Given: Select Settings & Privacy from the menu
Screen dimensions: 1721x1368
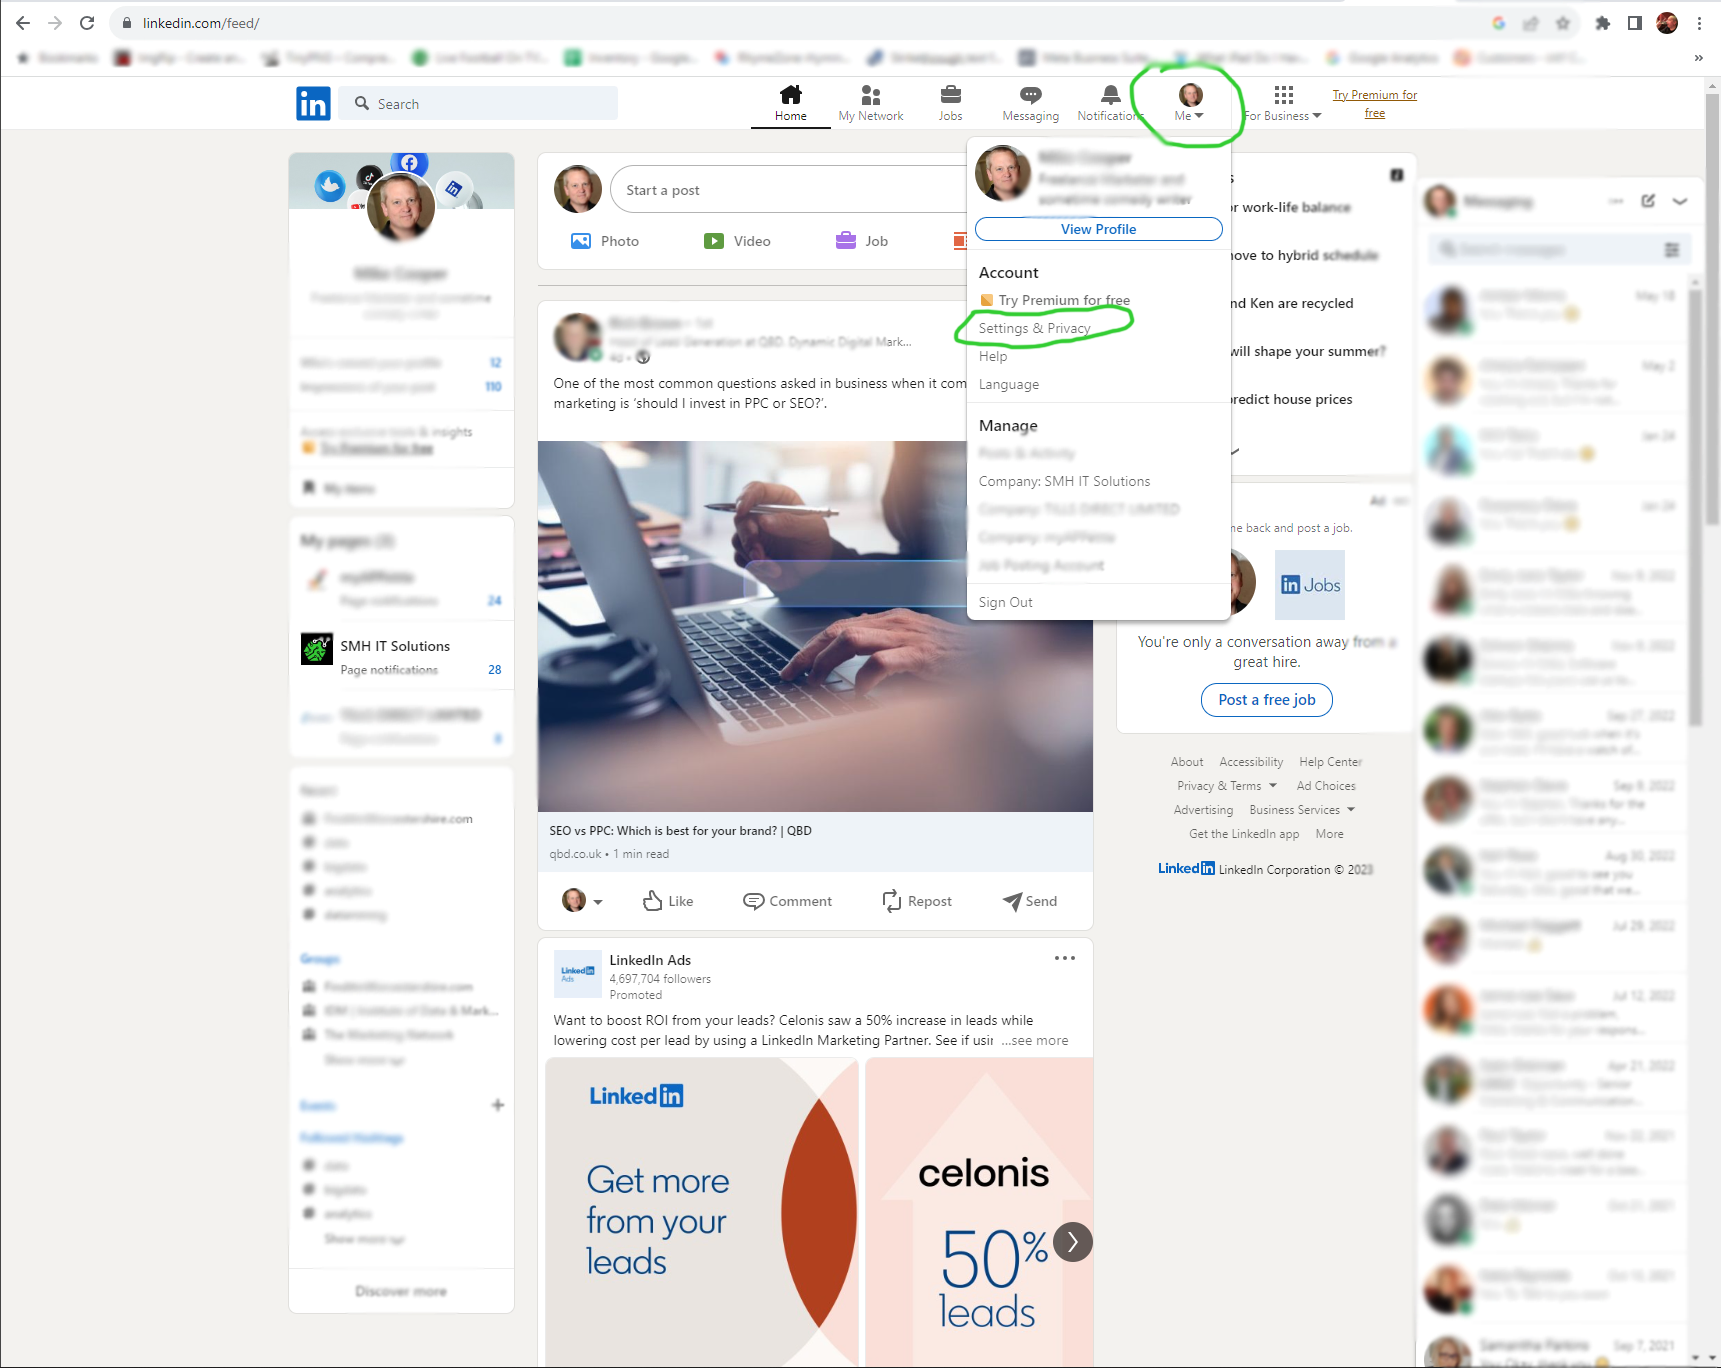Looking at the screenshot, I should click(x=1034, y=328).
